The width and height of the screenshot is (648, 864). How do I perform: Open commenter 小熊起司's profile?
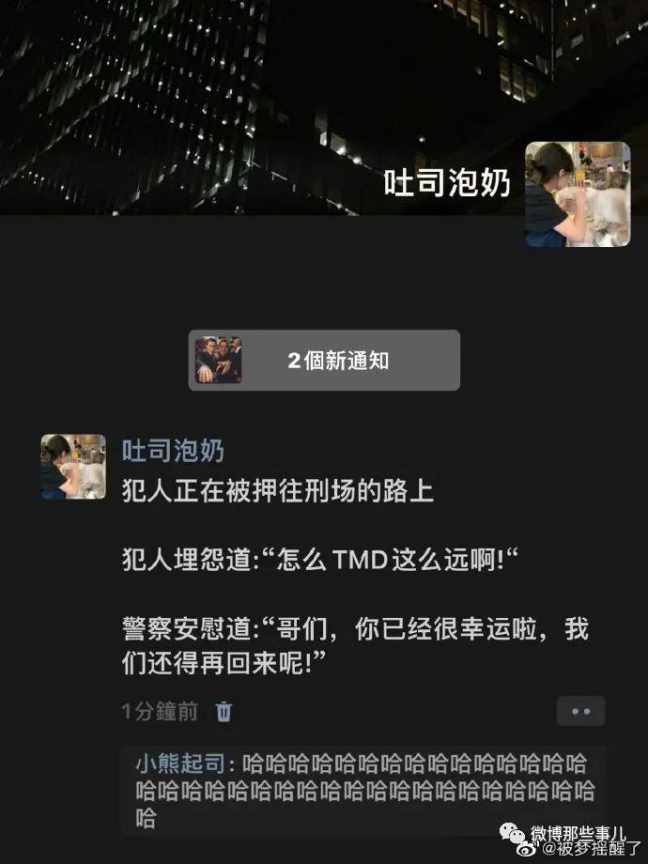180,765
